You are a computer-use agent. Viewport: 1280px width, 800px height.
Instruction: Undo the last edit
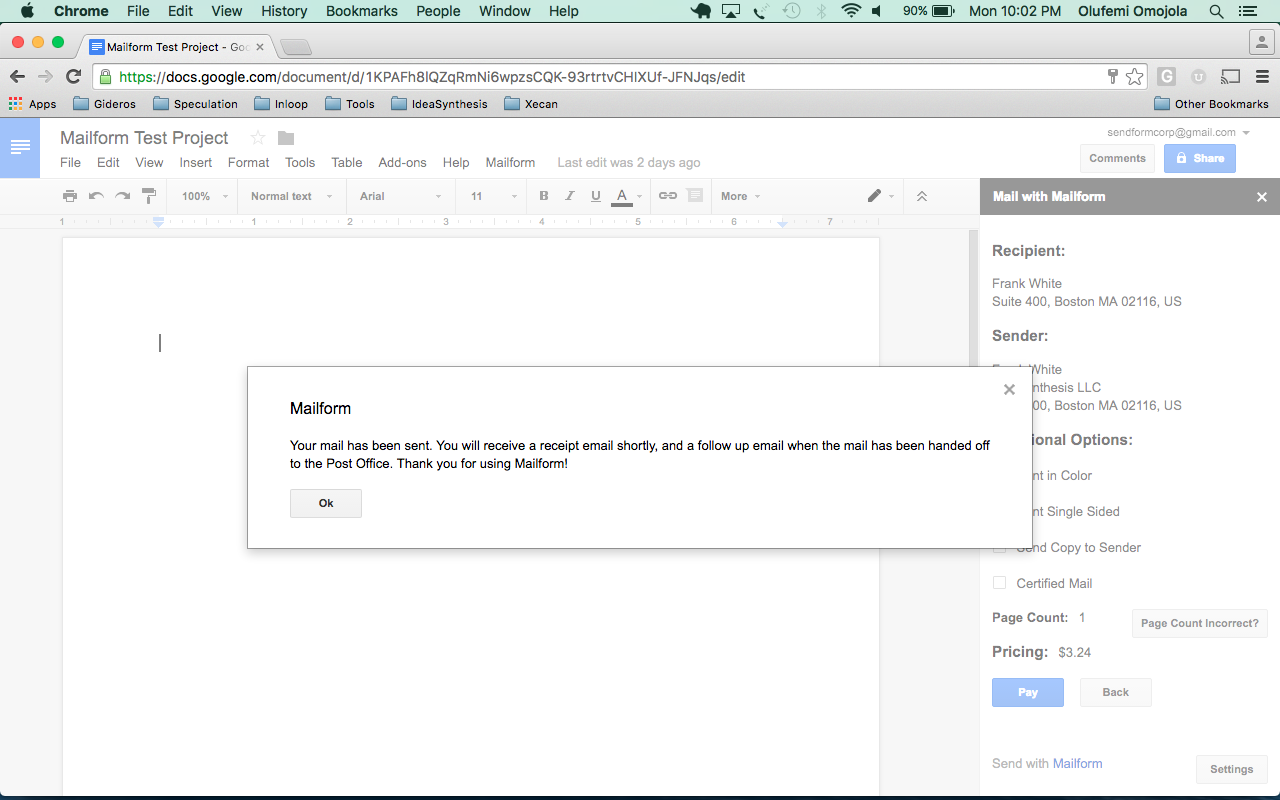tap(95, 196)
